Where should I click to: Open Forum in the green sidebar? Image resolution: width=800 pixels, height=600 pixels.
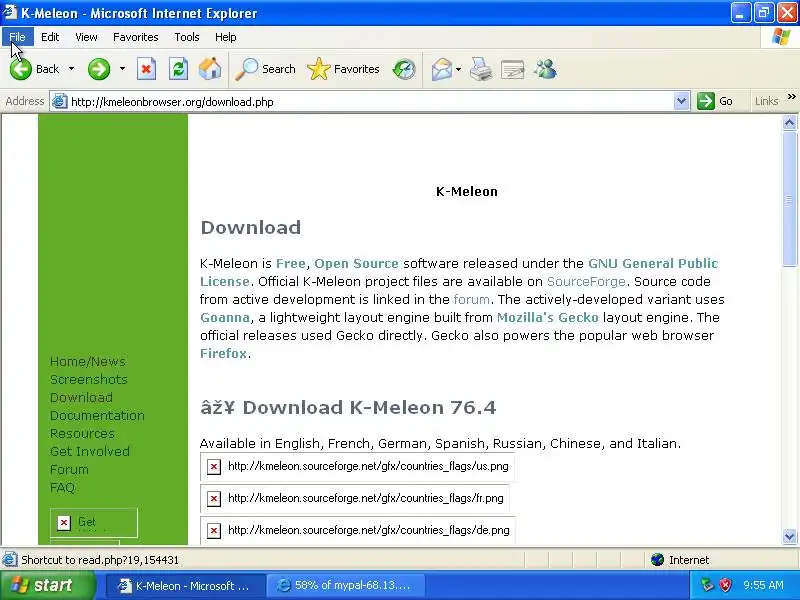tap(69, 469)
